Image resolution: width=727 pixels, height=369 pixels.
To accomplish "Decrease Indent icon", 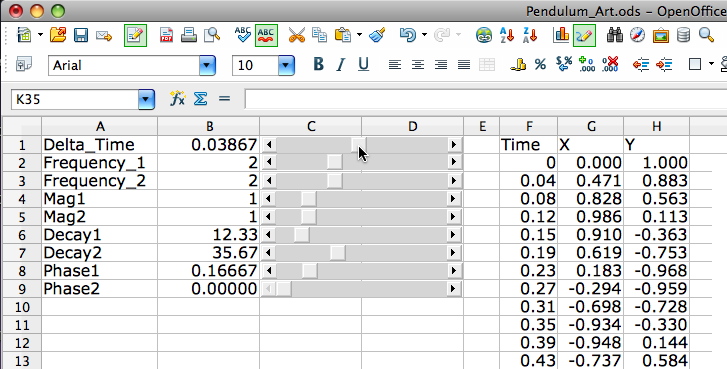I will pos(641,64).
